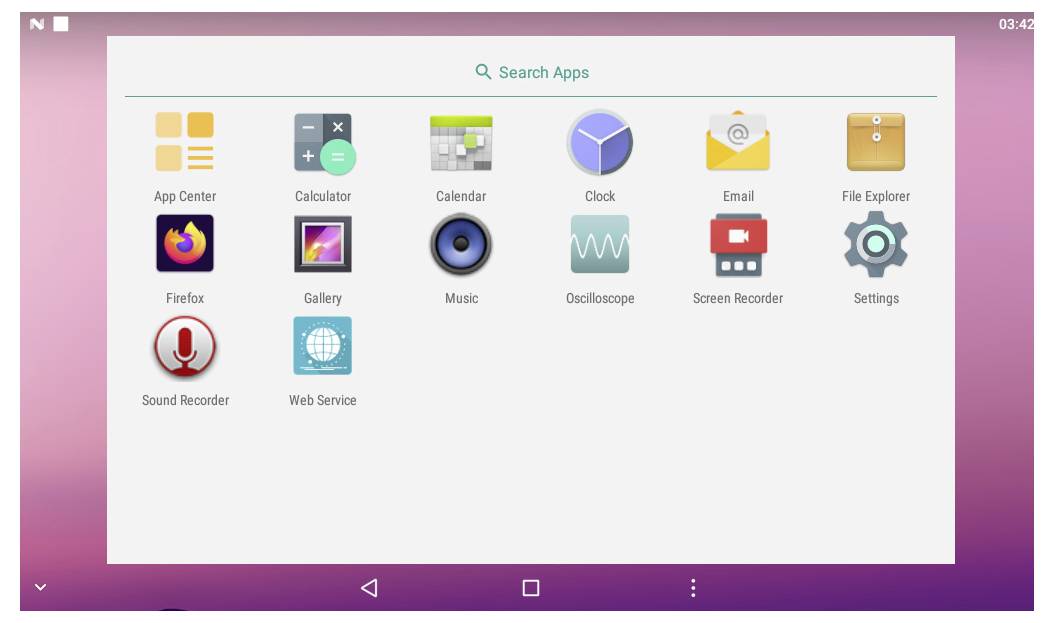Launch the Calculator app
1054x623 pixels.
[322, 142]
